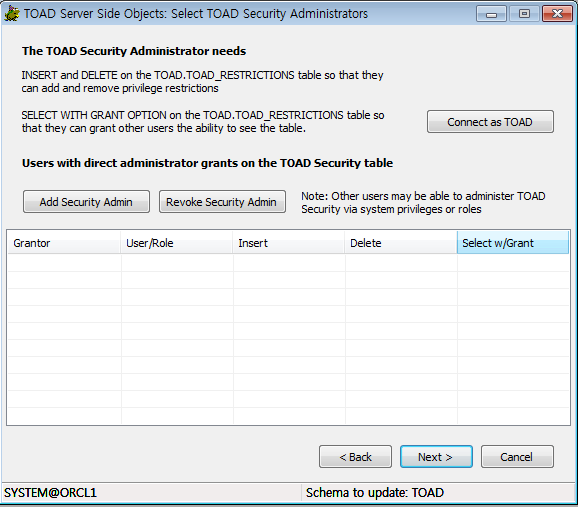
Task: Minimize the TOAD Server Side Objects window
Action: pyautogui.click(x=491, y=14)
